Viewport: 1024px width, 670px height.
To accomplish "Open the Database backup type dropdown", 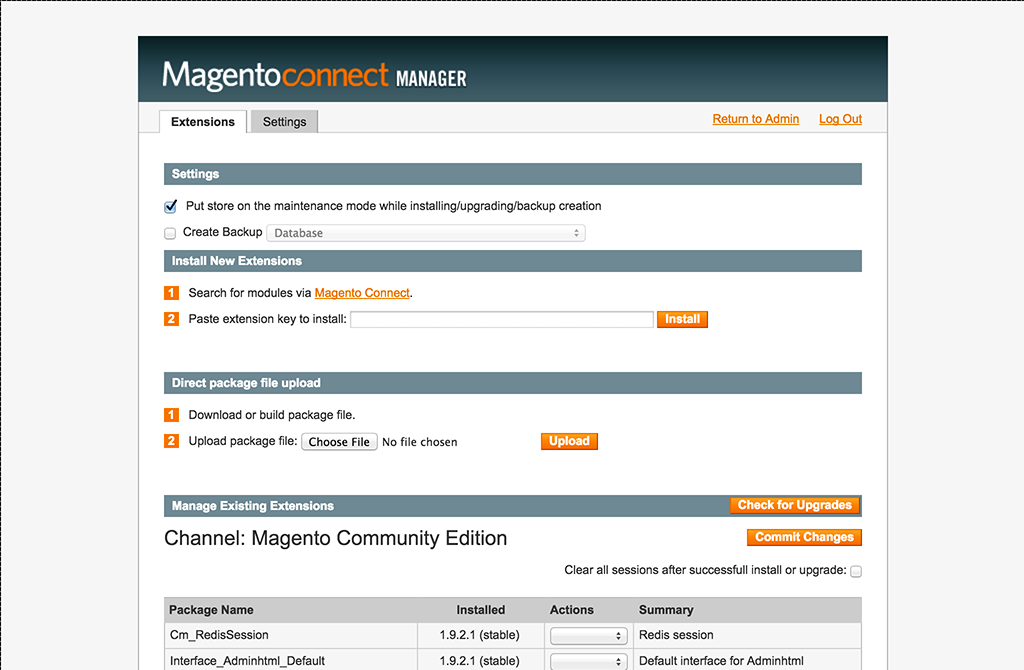I will [x=426, y=233].
